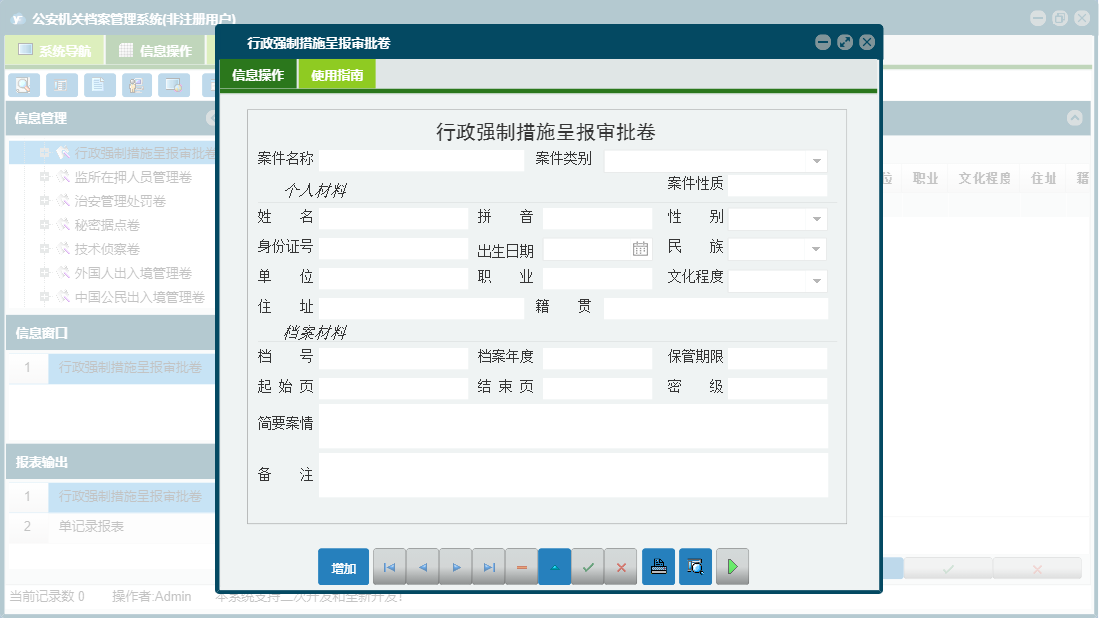Expand the 秘密据点卷 tree node

click(44, 225)
